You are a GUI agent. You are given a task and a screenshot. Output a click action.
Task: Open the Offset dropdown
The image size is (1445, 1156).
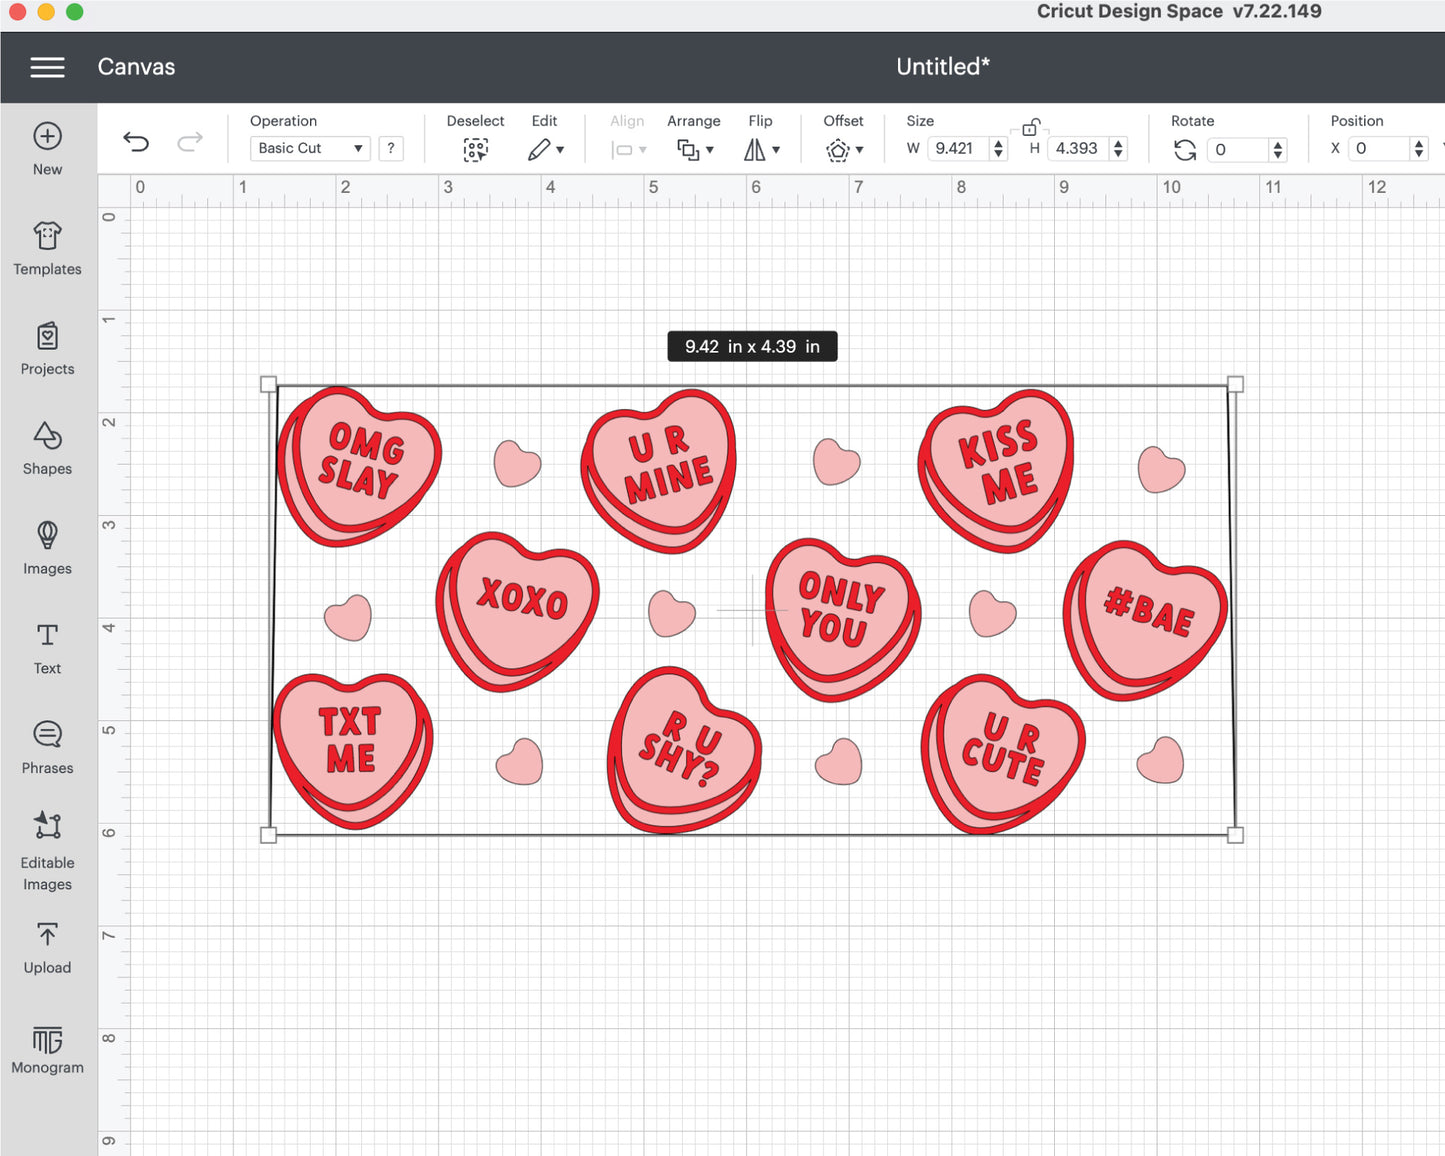(x=843, y=150)
